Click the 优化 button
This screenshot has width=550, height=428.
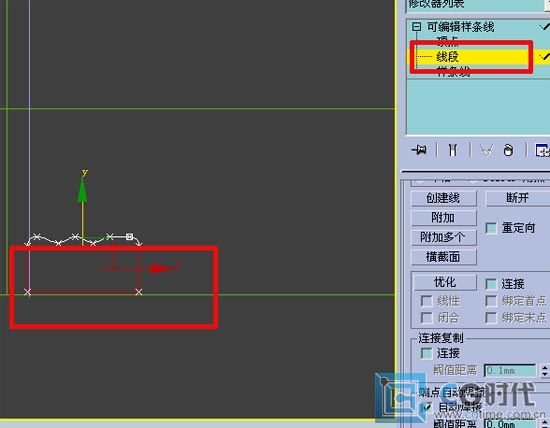click(445, 282)
